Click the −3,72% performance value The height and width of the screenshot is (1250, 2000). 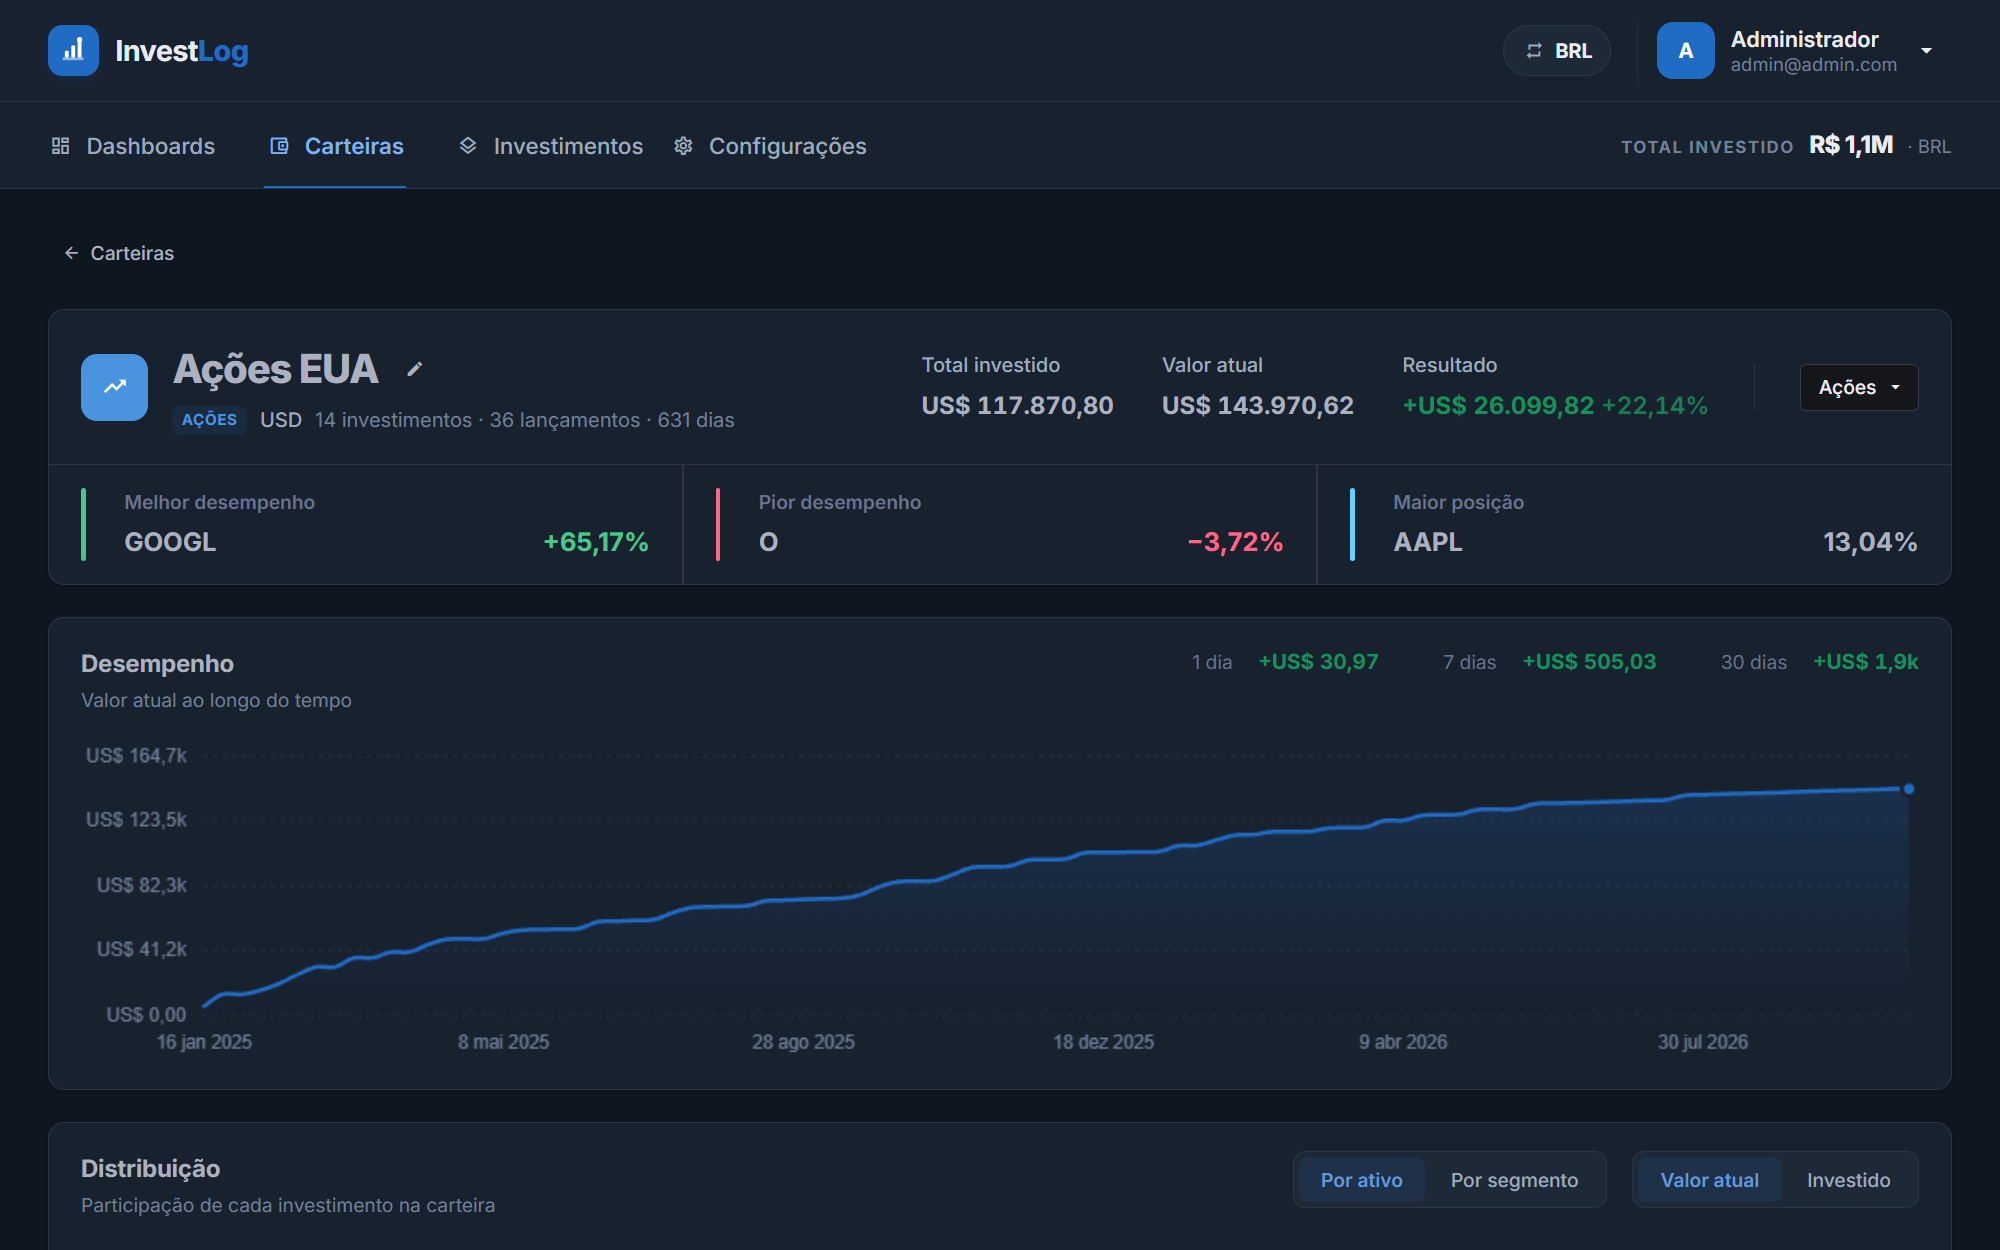tap(1235, 542)
